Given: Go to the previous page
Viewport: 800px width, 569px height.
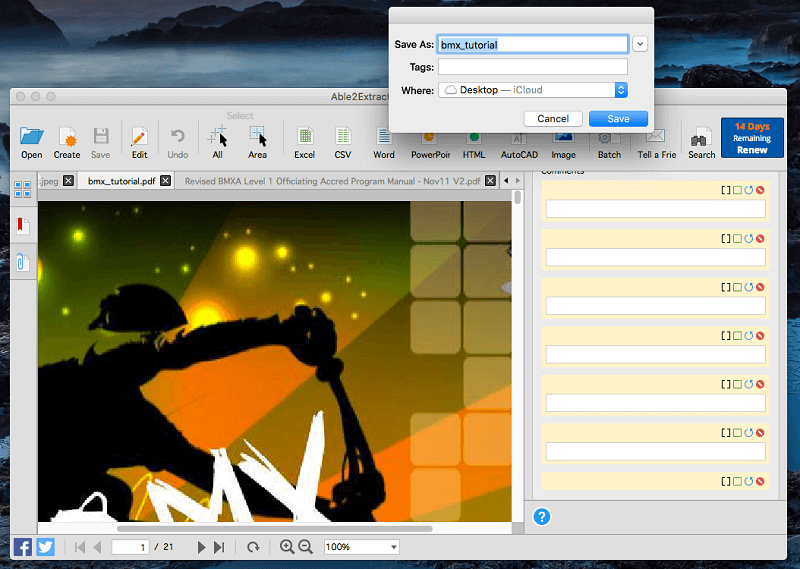Looking at the screenshot, I should [97, 547].
